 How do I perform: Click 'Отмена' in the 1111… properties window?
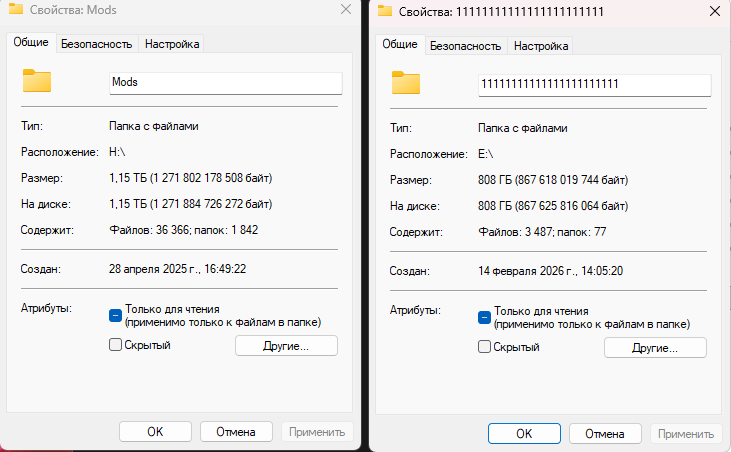pyautogui.click(x=605, y=434)
